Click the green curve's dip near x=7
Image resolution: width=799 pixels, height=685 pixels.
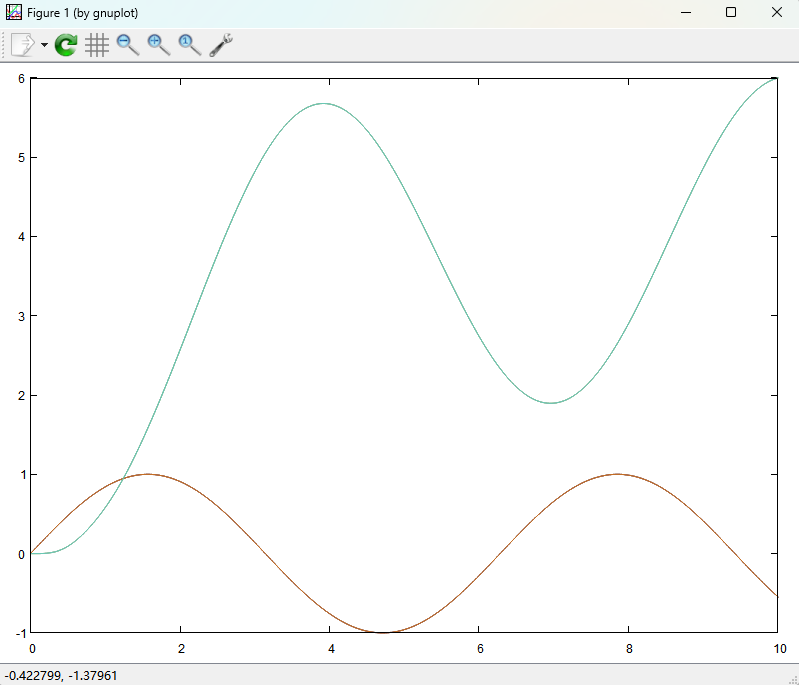(551, 403)
